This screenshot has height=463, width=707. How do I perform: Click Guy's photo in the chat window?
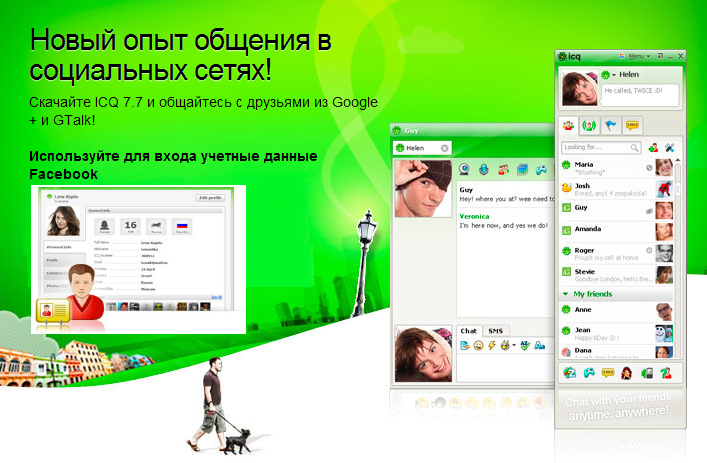(x=423, y=188)
